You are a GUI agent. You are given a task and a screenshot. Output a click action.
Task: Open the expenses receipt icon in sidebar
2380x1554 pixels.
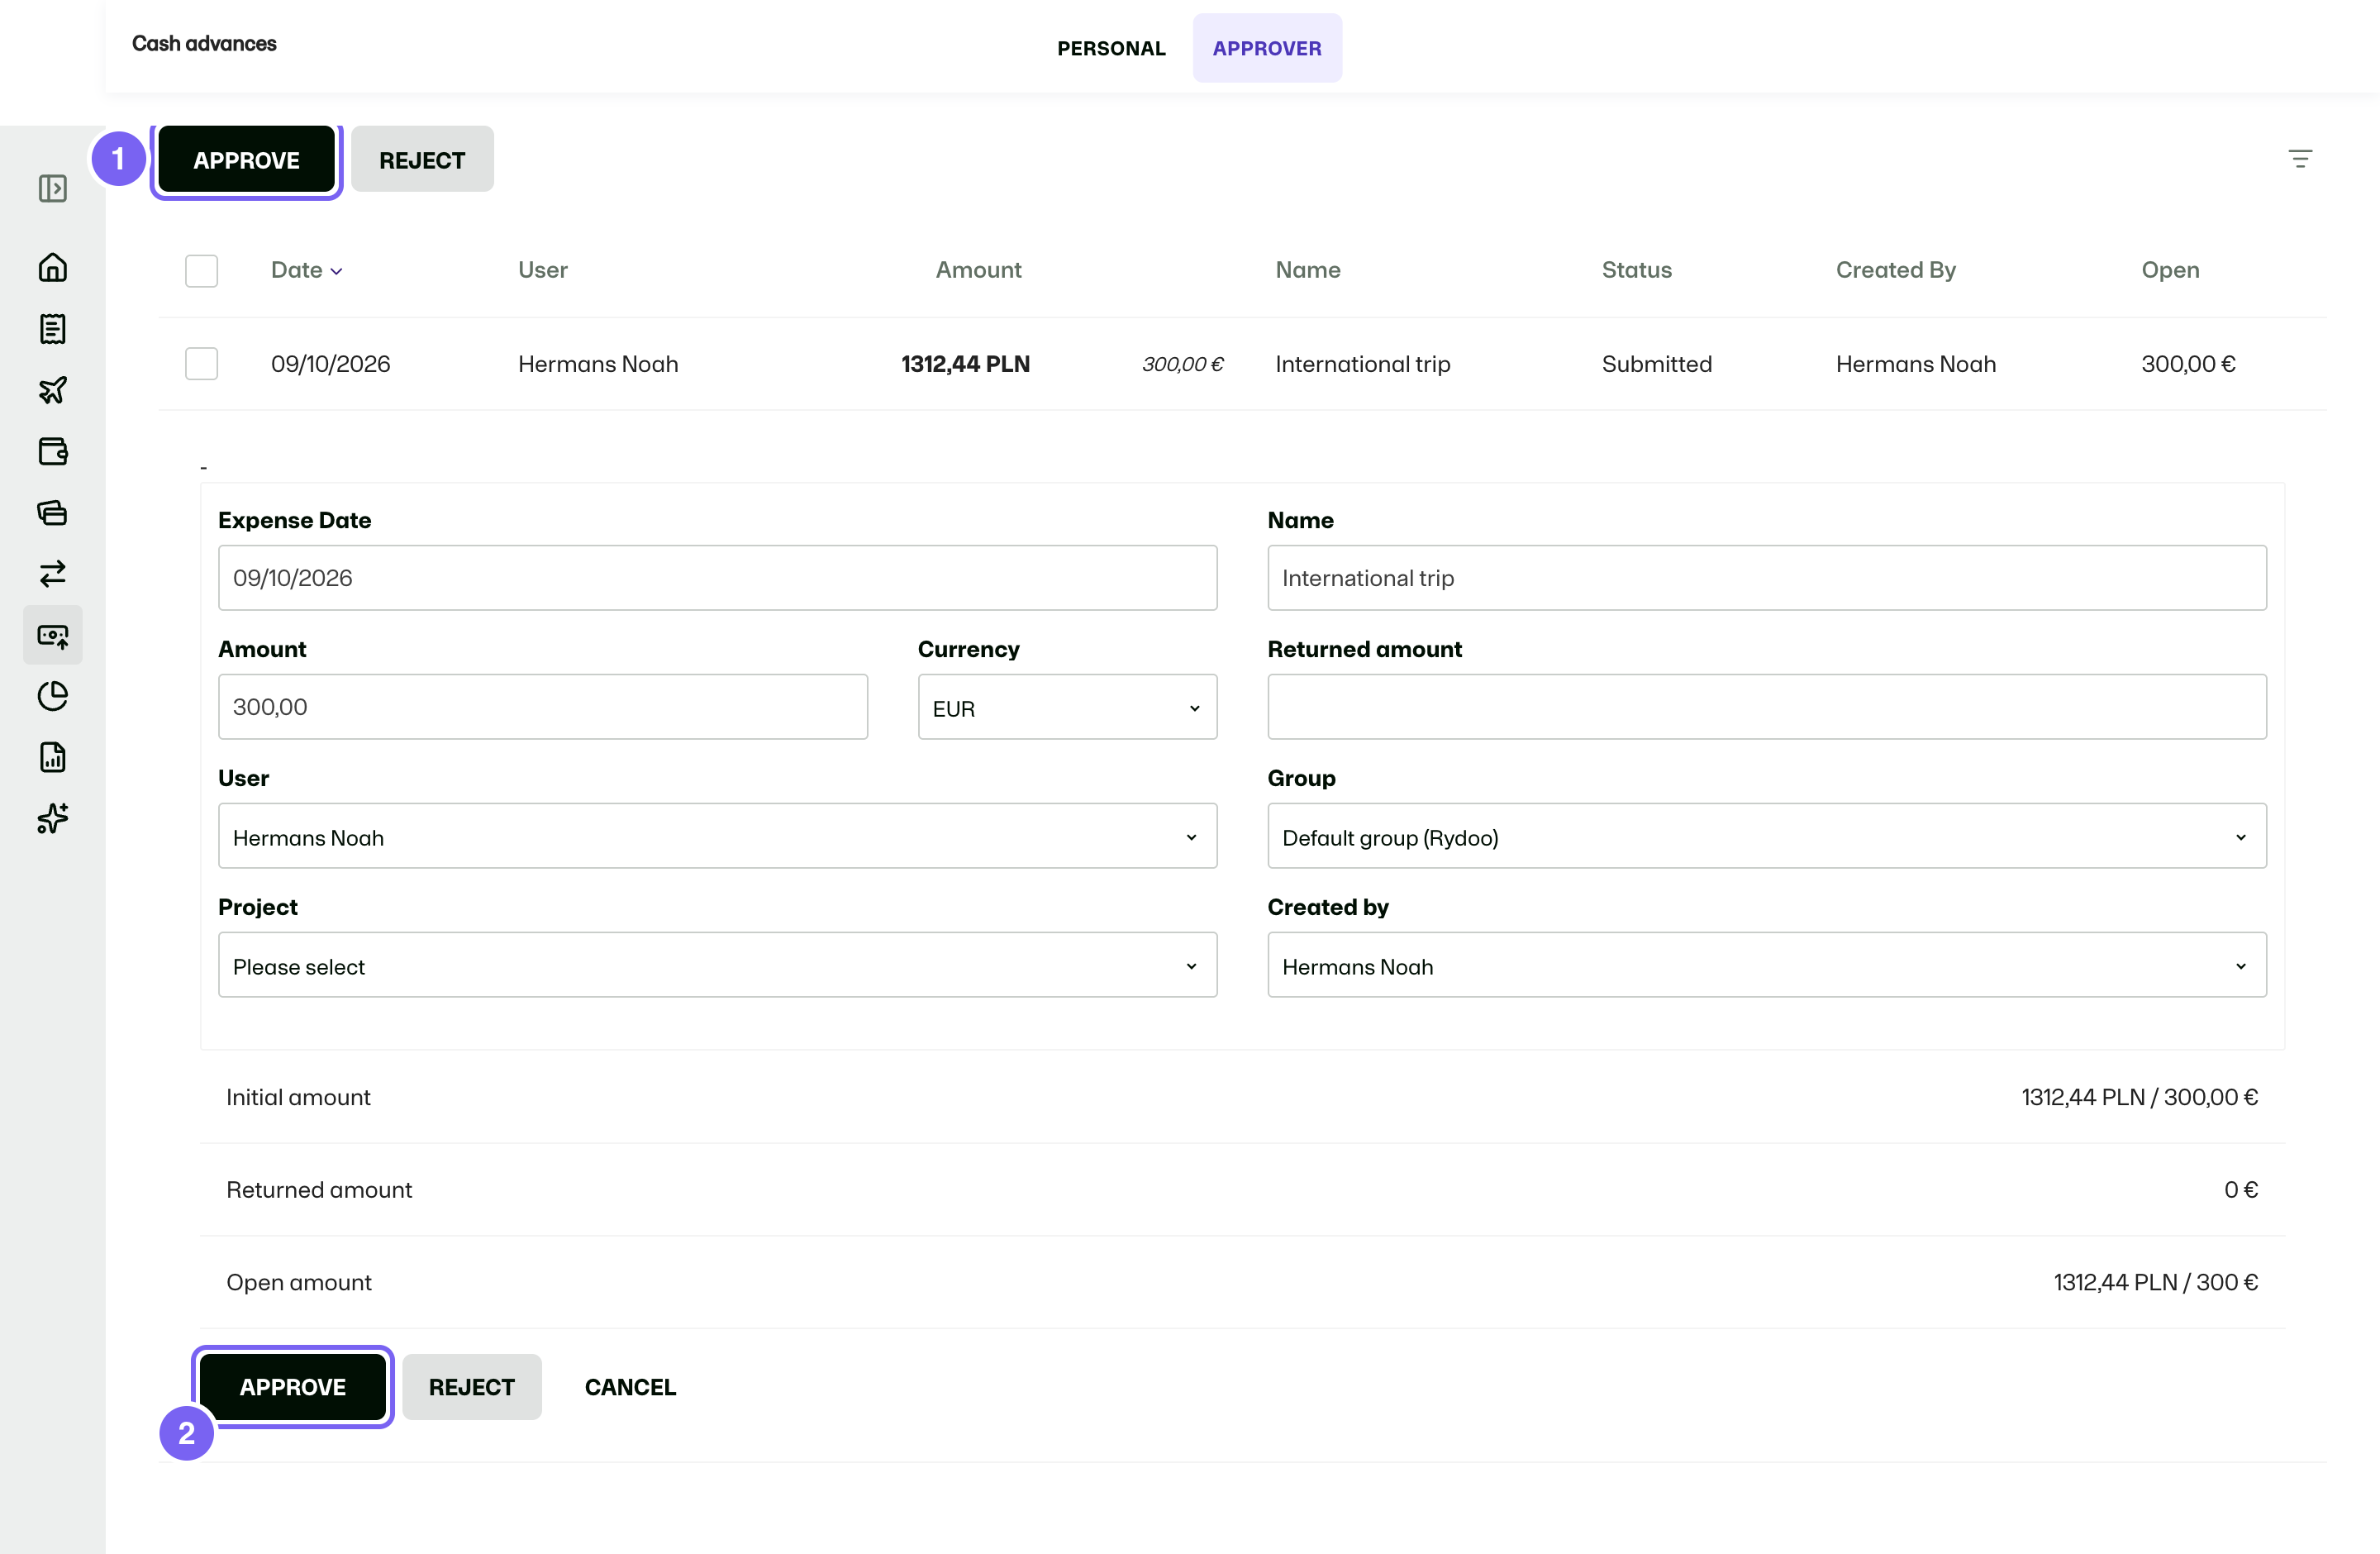pos(53,328)
